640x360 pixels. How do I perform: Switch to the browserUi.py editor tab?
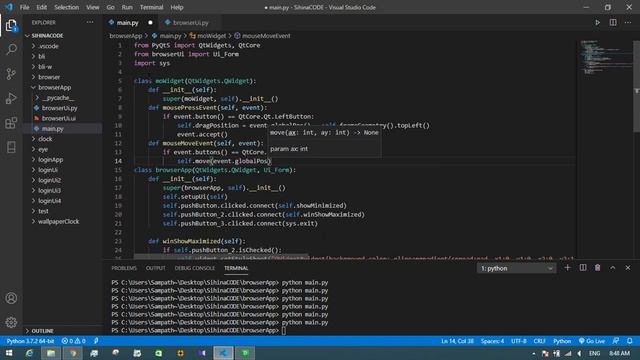click(x=190, y=22)
